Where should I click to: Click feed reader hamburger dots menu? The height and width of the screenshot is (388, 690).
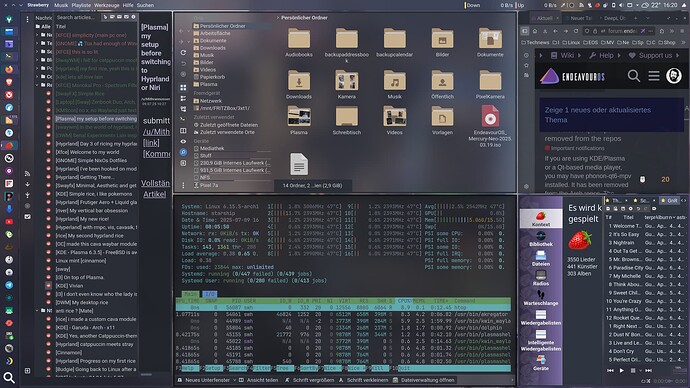27,19
